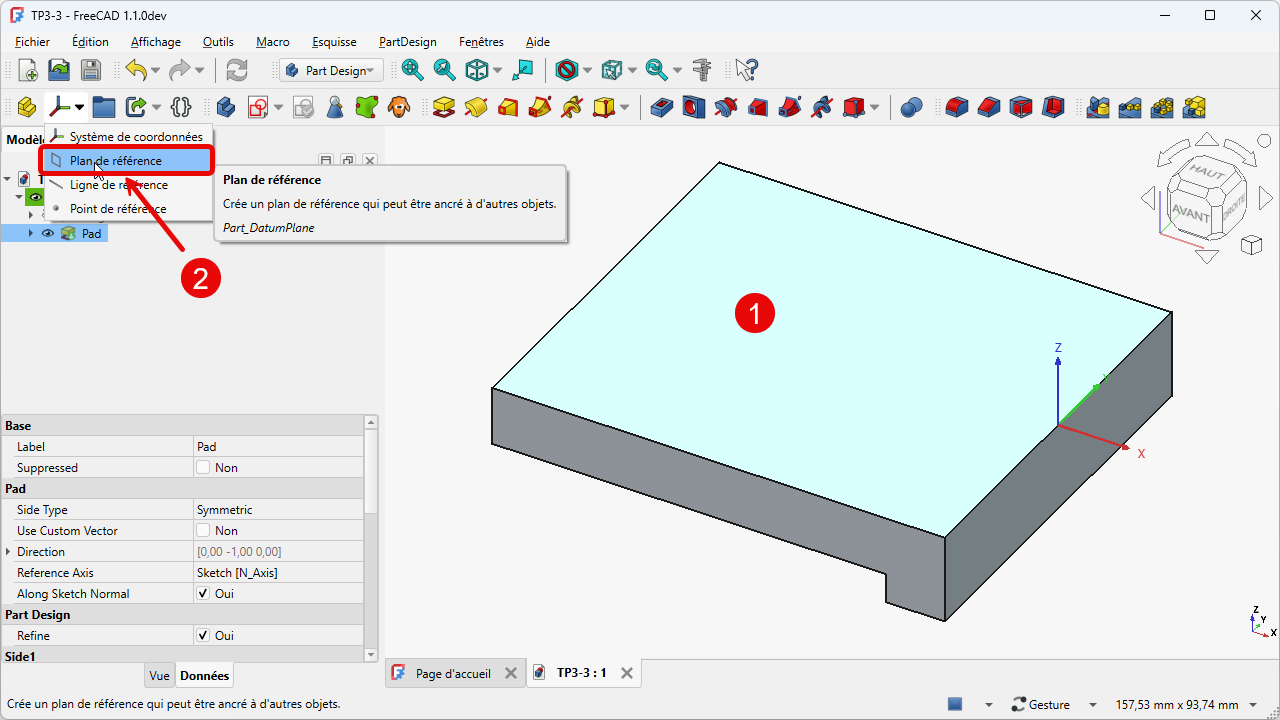Open the measure caliper tool
Image resolution: width=1280 pixels, height=720 pixels.
point(703,70)
